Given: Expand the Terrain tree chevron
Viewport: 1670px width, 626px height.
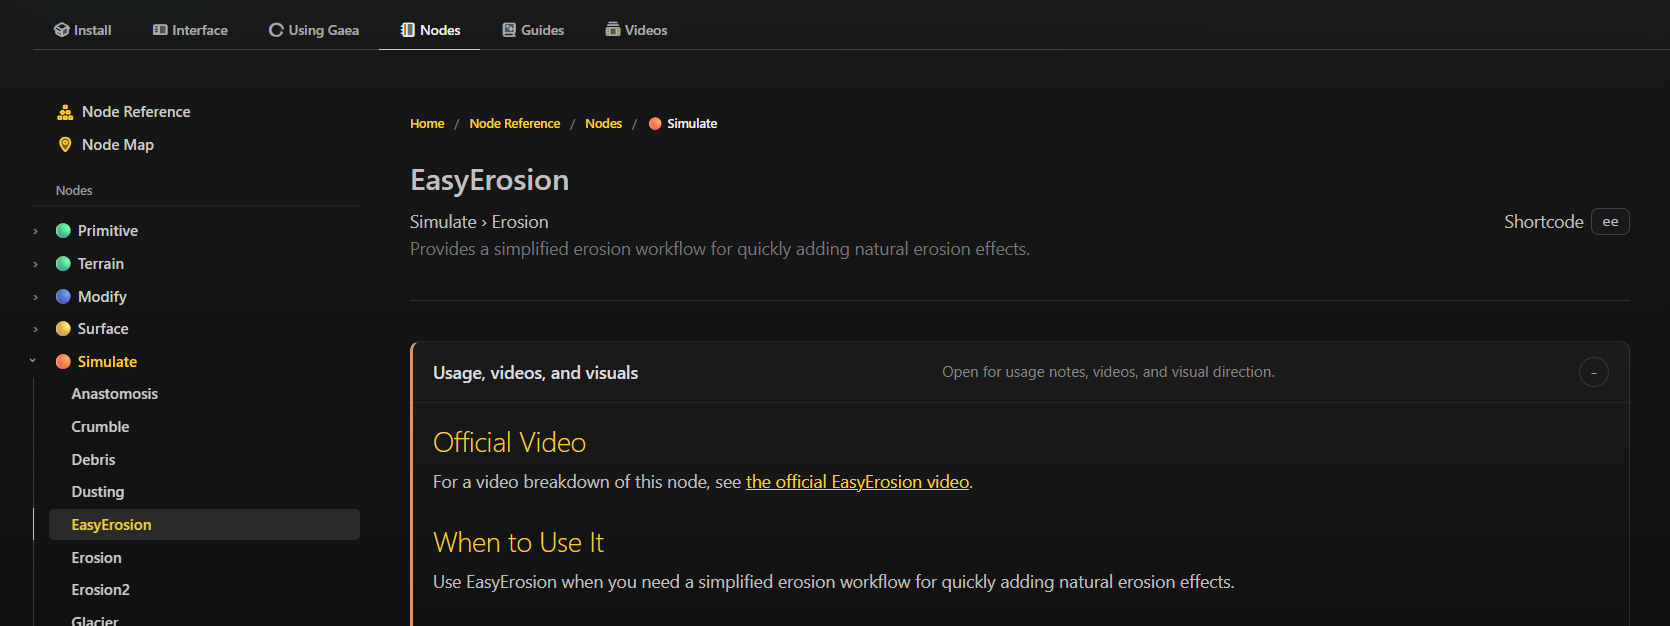Looking at the screenshot, I should tap(35, 264).
